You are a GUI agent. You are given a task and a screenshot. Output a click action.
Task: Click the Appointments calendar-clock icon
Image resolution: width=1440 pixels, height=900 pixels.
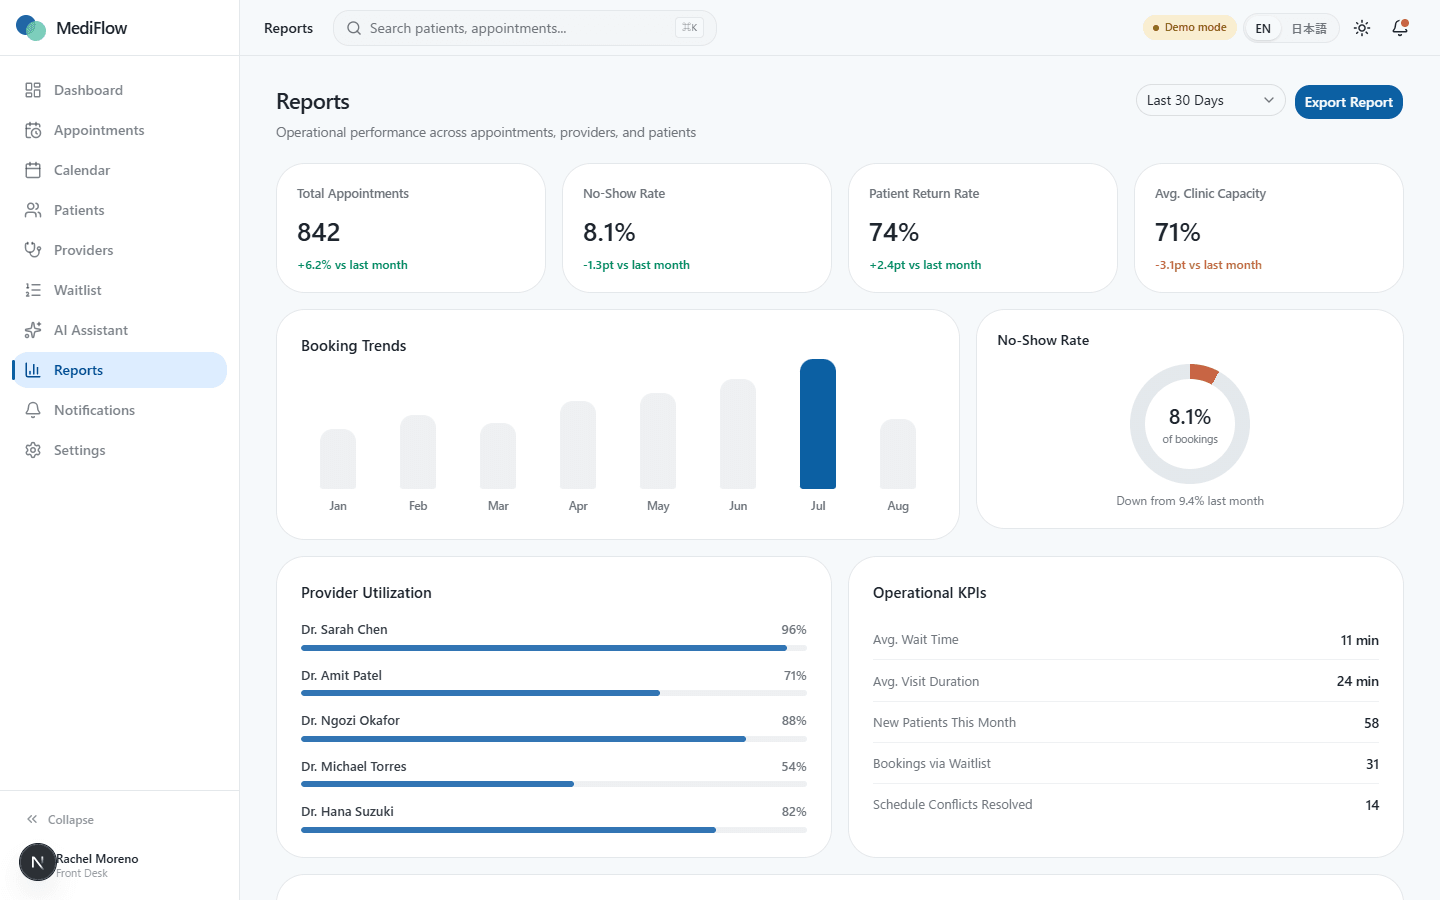point(33,130)
